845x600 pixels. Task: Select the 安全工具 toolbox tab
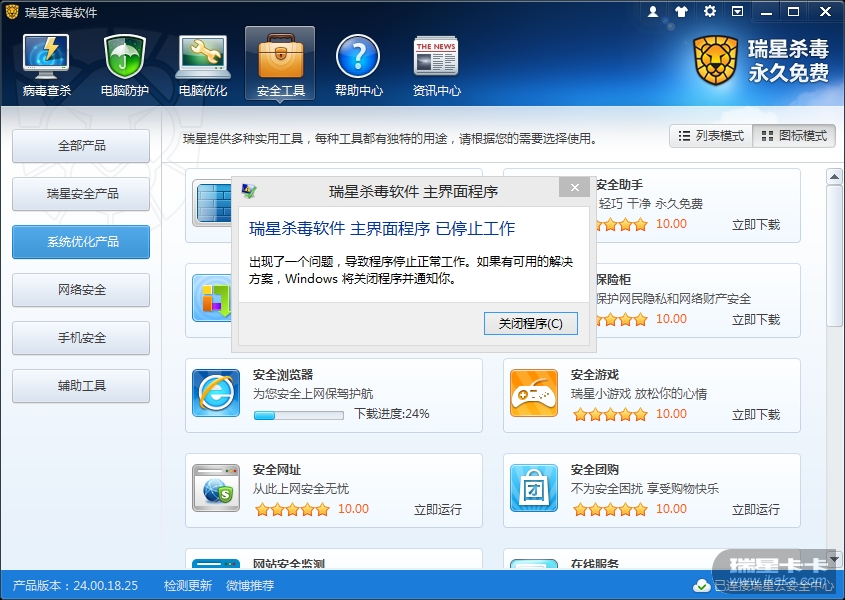pos(280,64)
